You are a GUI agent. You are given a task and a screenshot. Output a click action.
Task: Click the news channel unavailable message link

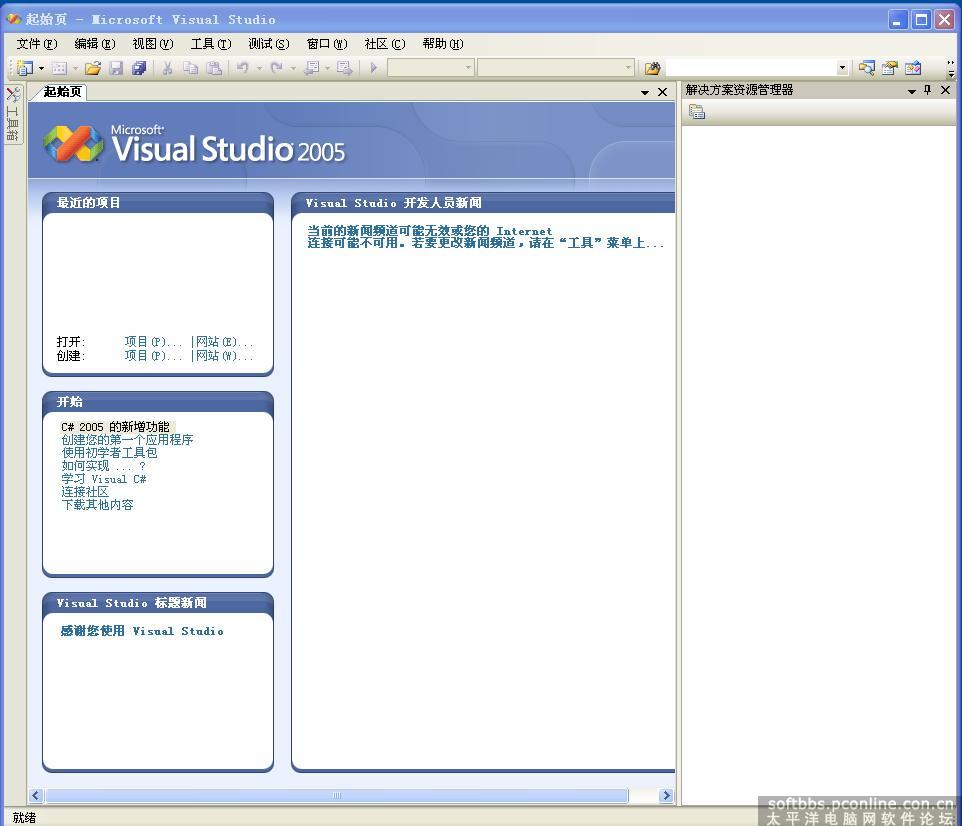click(485, 237)
